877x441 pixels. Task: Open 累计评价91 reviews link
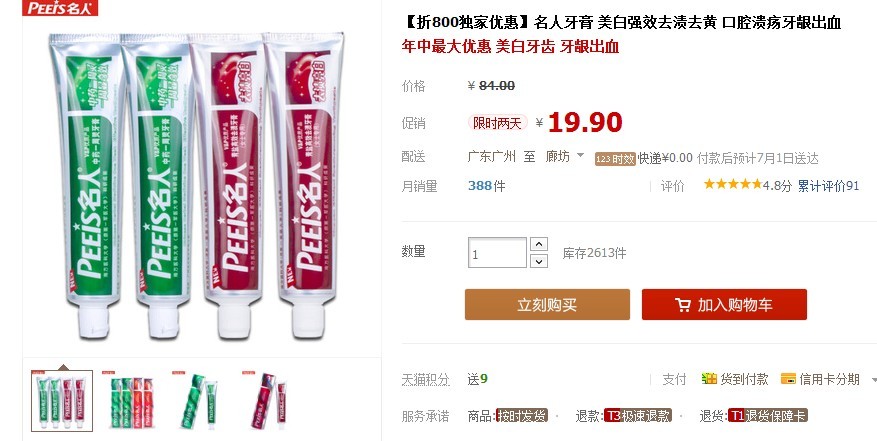(828, 186)
